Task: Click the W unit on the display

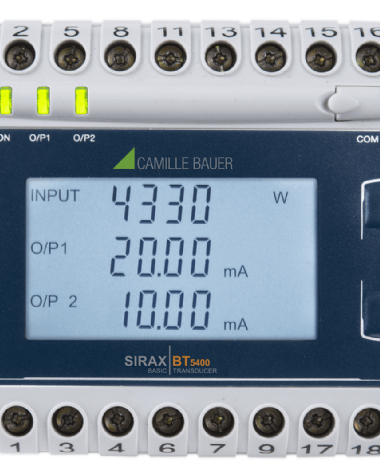Action: click(x=280, y=197)
